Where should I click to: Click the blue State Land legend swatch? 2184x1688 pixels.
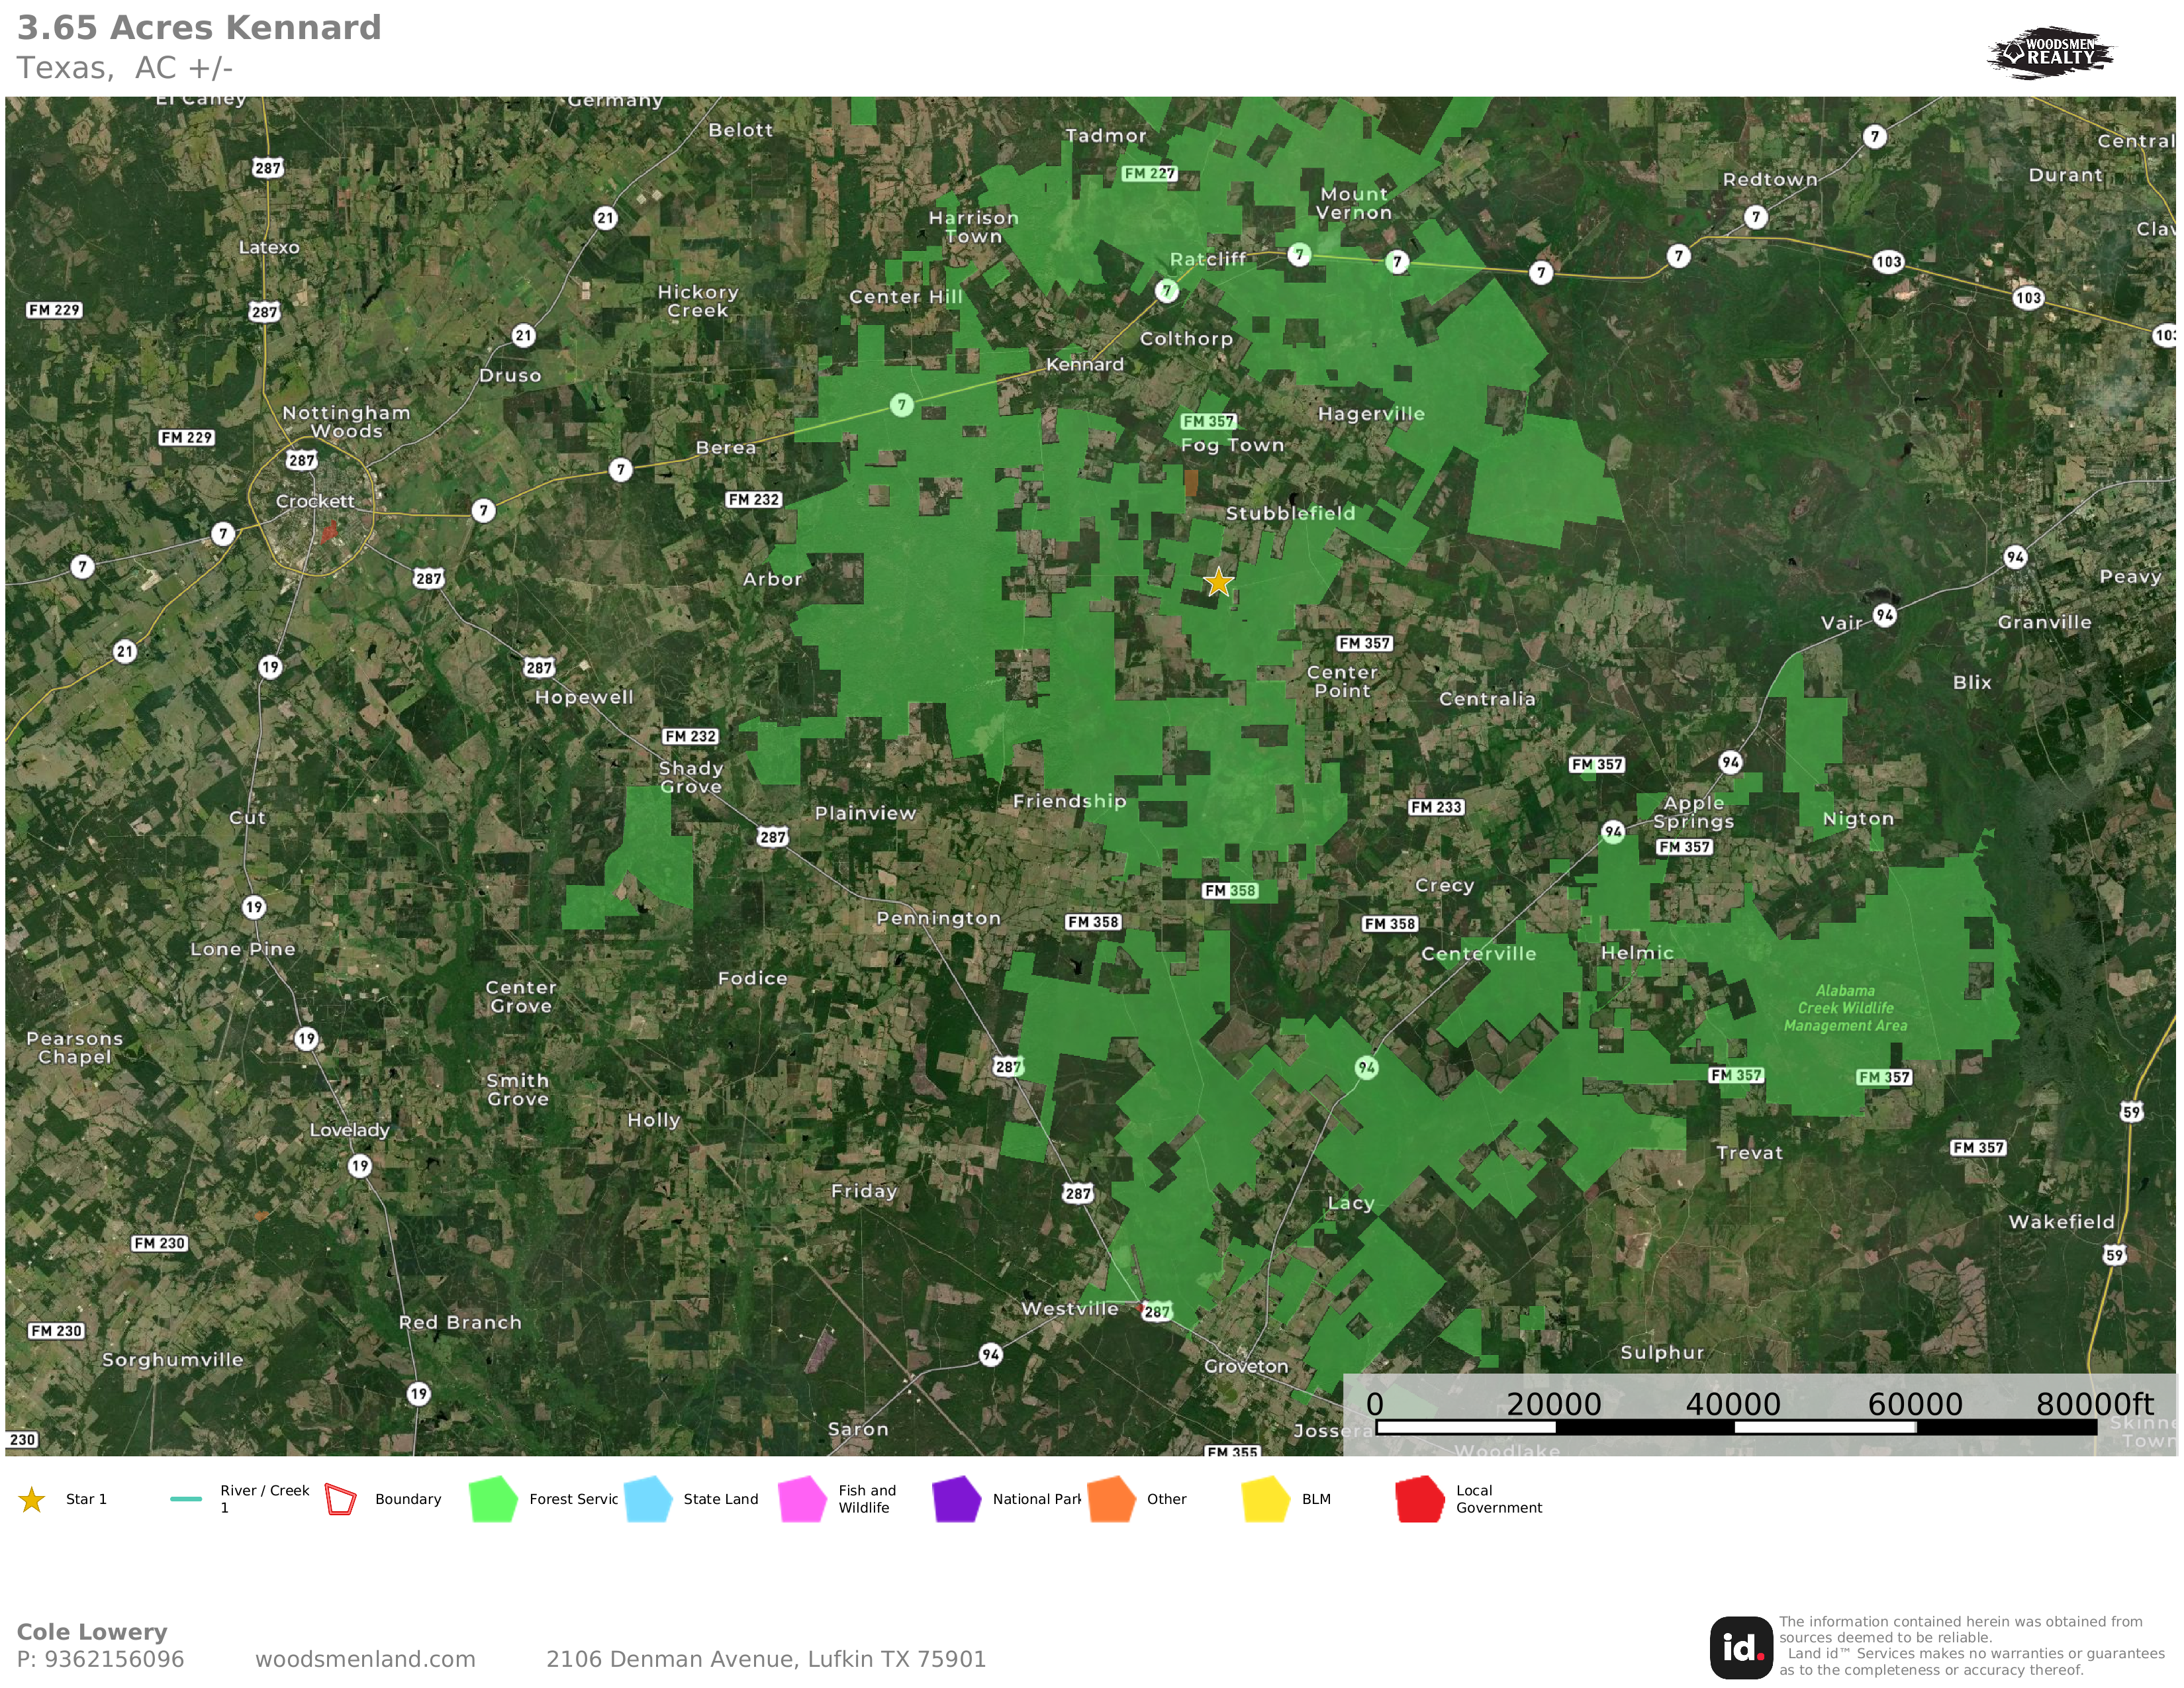(x=647, y=1499)
